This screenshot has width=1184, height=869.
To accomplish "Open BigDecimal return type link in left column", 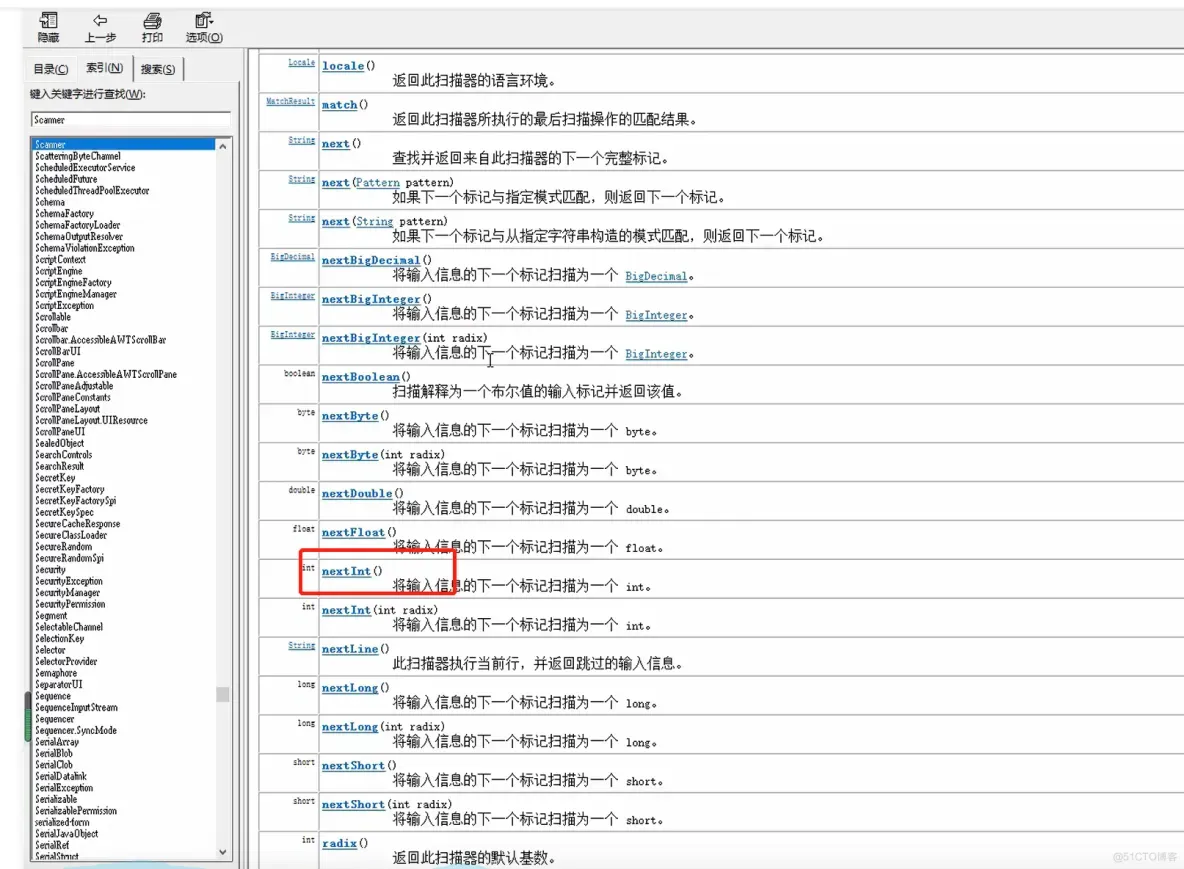I will [292, 257].
